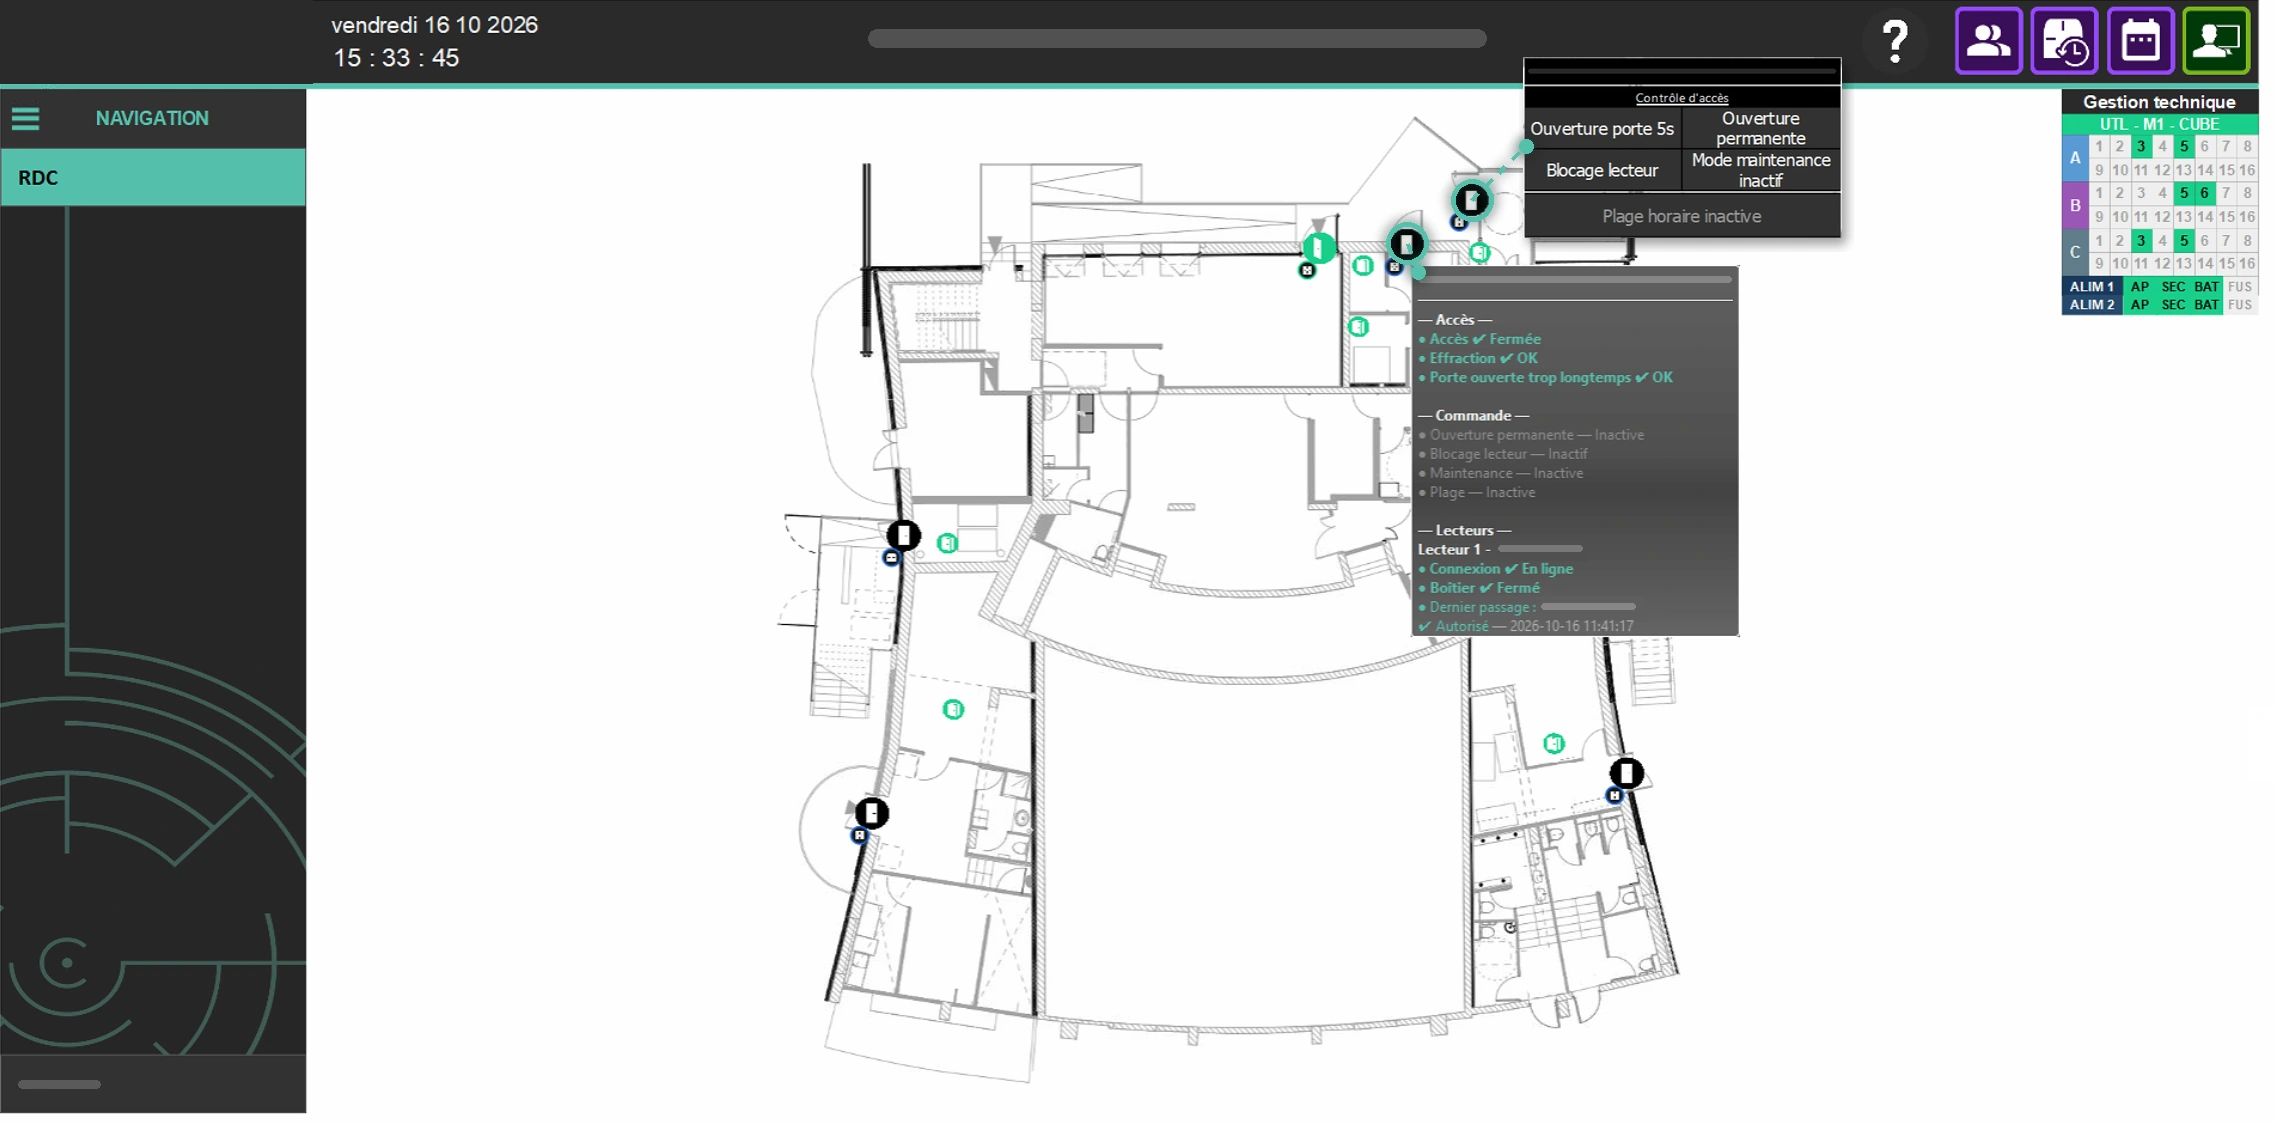Select the black door icon at the east wing

tap(1626, 772)
